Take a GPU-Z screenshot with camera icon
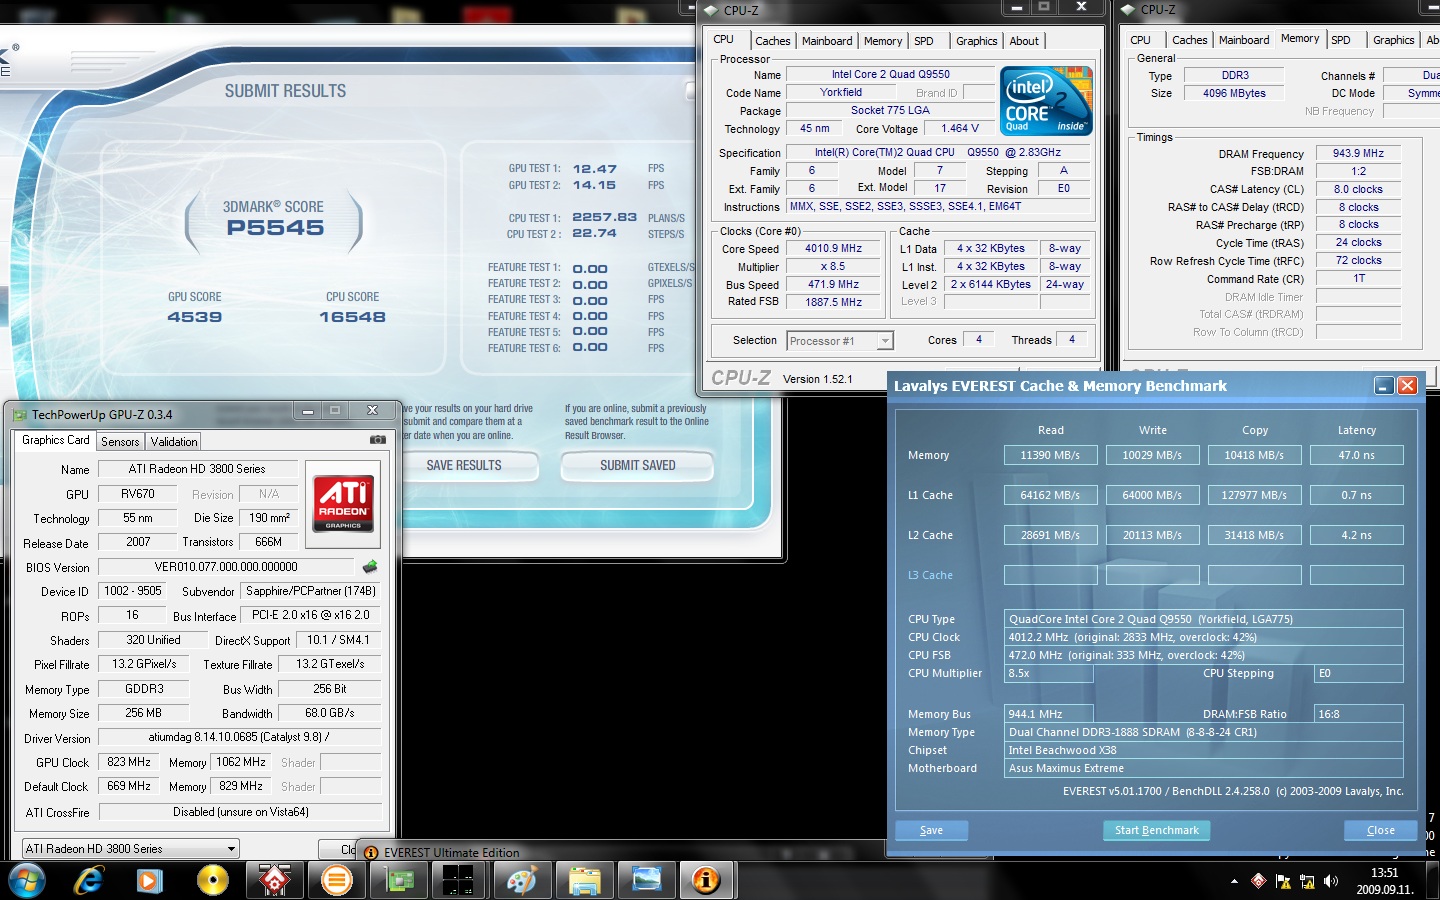This screenshot has width=1440, height=900. pyautogui.click(x=377, y=440)
